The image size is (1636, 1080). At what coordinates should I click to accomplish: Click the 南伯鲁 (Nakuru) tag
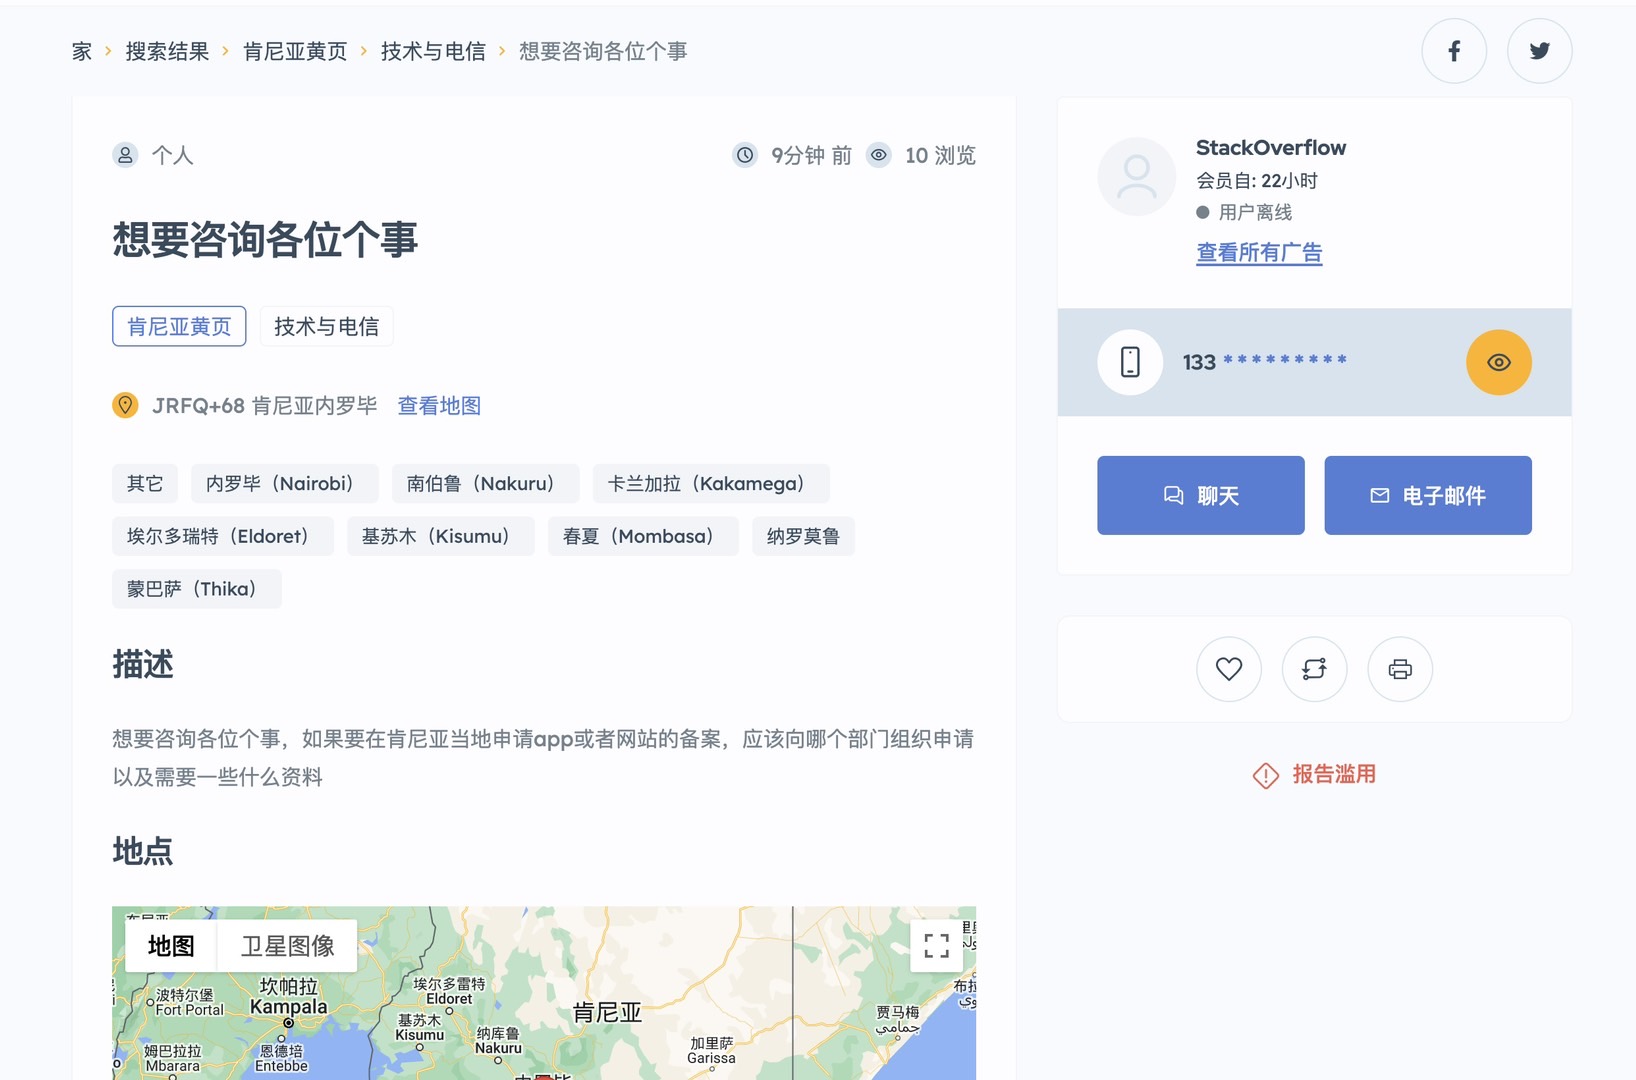point(486,483)
